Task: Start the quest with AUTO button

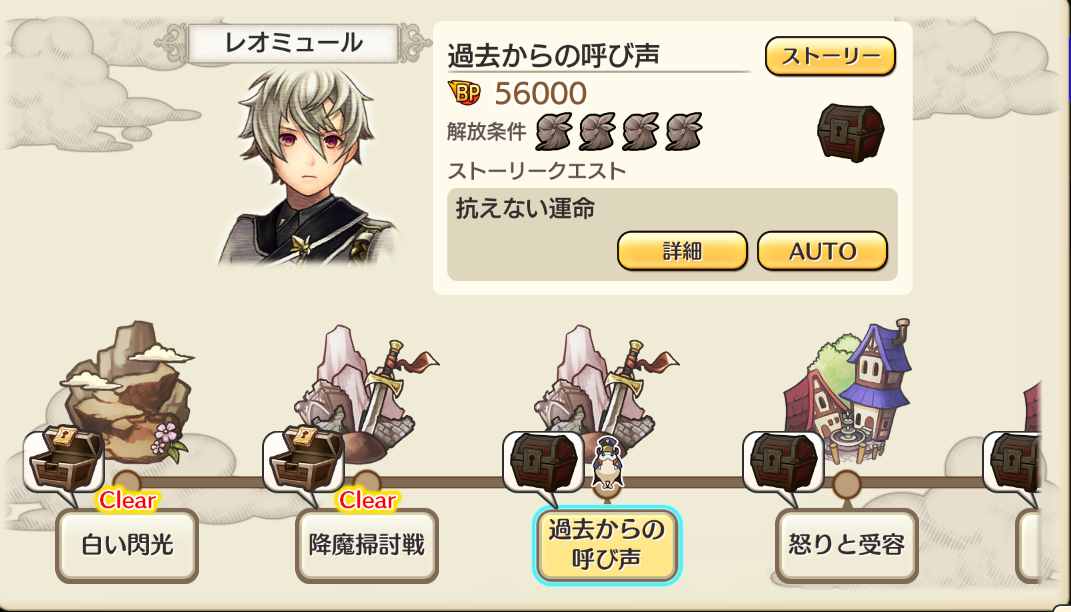Action: pyautogui.click(x=822, y=251)
